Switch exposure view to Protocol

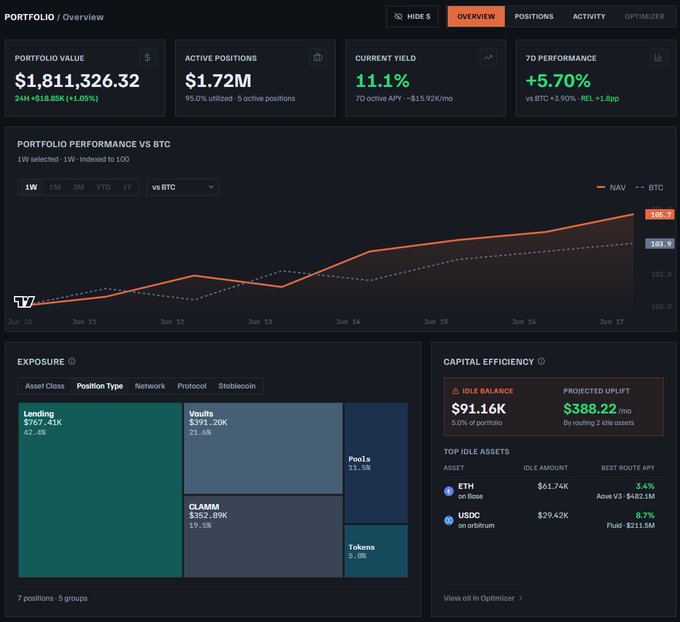tap(192, 386)
